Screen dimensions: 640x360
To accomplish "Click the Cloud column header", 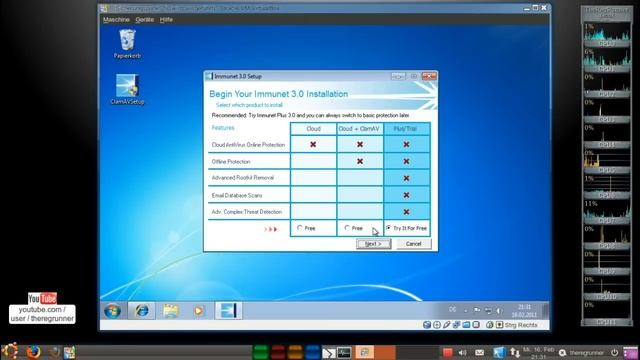I will click(313, 129).
